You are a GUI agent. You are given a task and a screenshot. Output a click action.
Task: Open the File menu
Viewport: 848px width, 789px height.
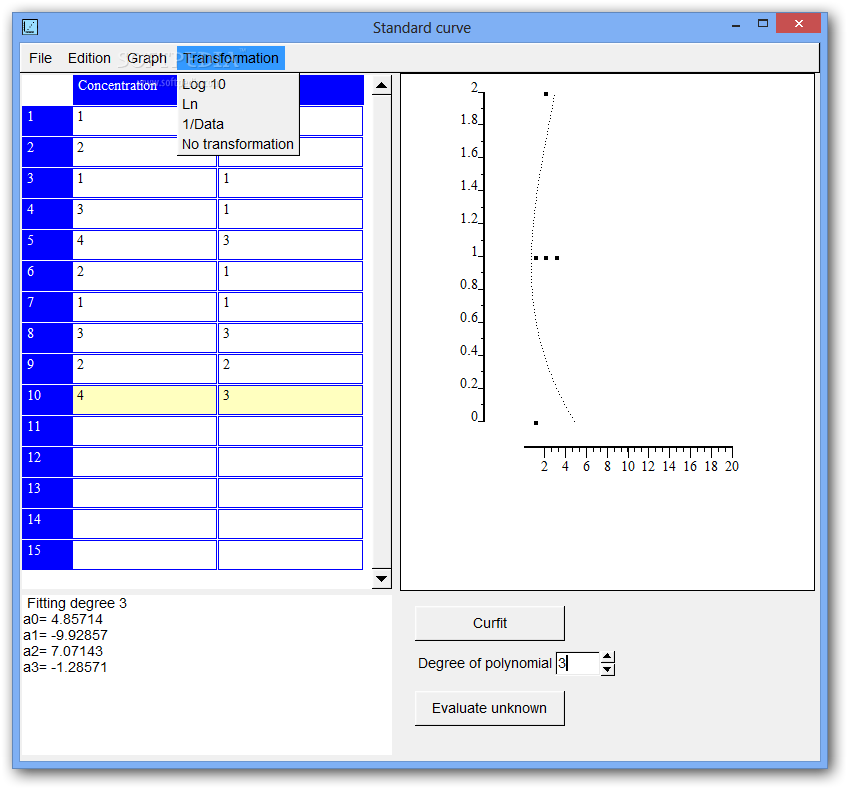[x=41, y=58]
